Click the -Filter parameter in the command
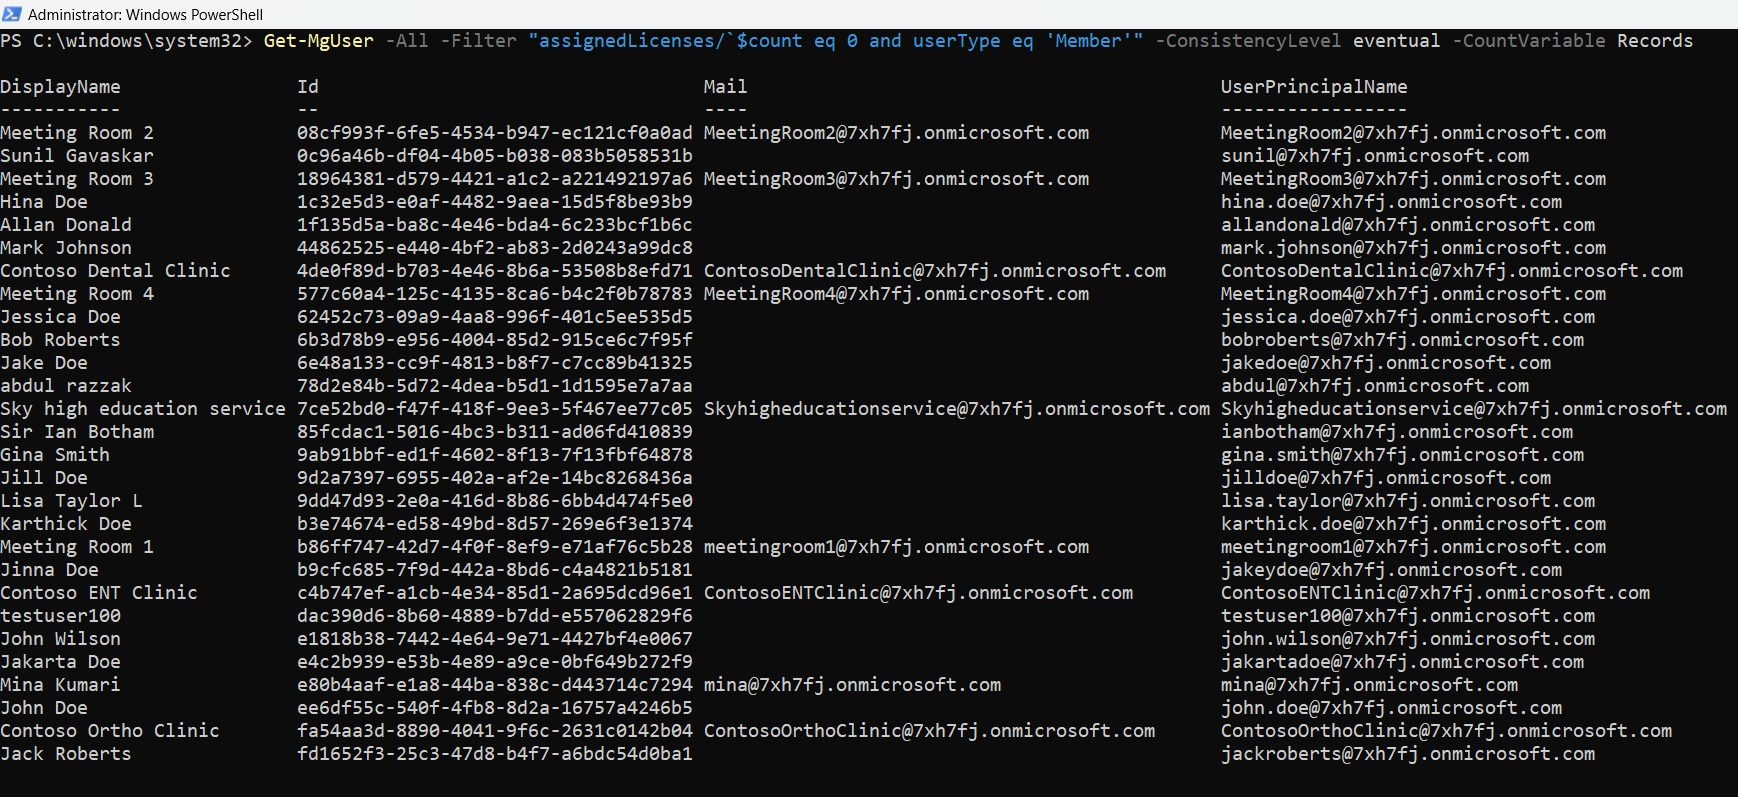Screen dimensions: 1738x797 479,41
